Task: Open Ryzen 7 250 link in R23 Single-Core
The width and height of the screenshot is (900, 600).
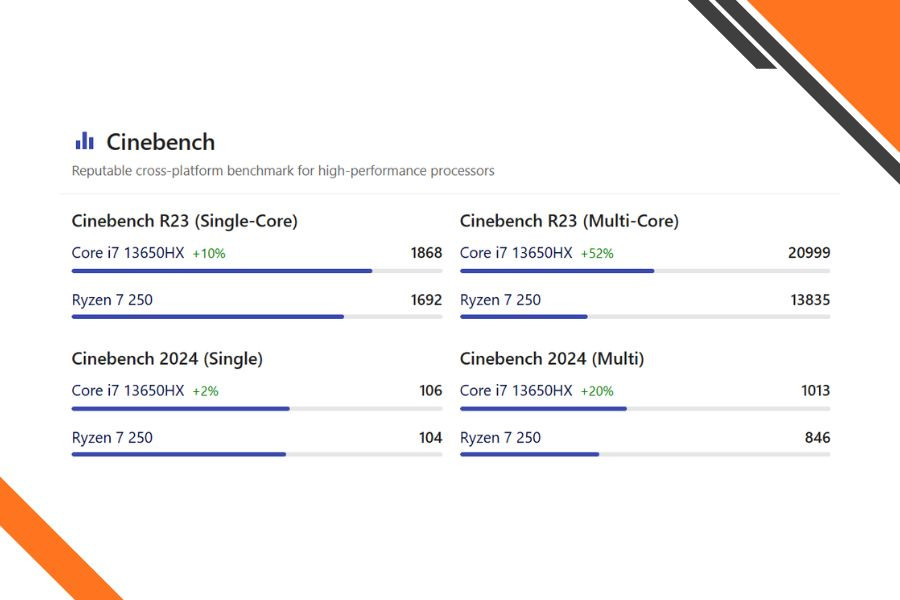Action: [x=112, y=300]
